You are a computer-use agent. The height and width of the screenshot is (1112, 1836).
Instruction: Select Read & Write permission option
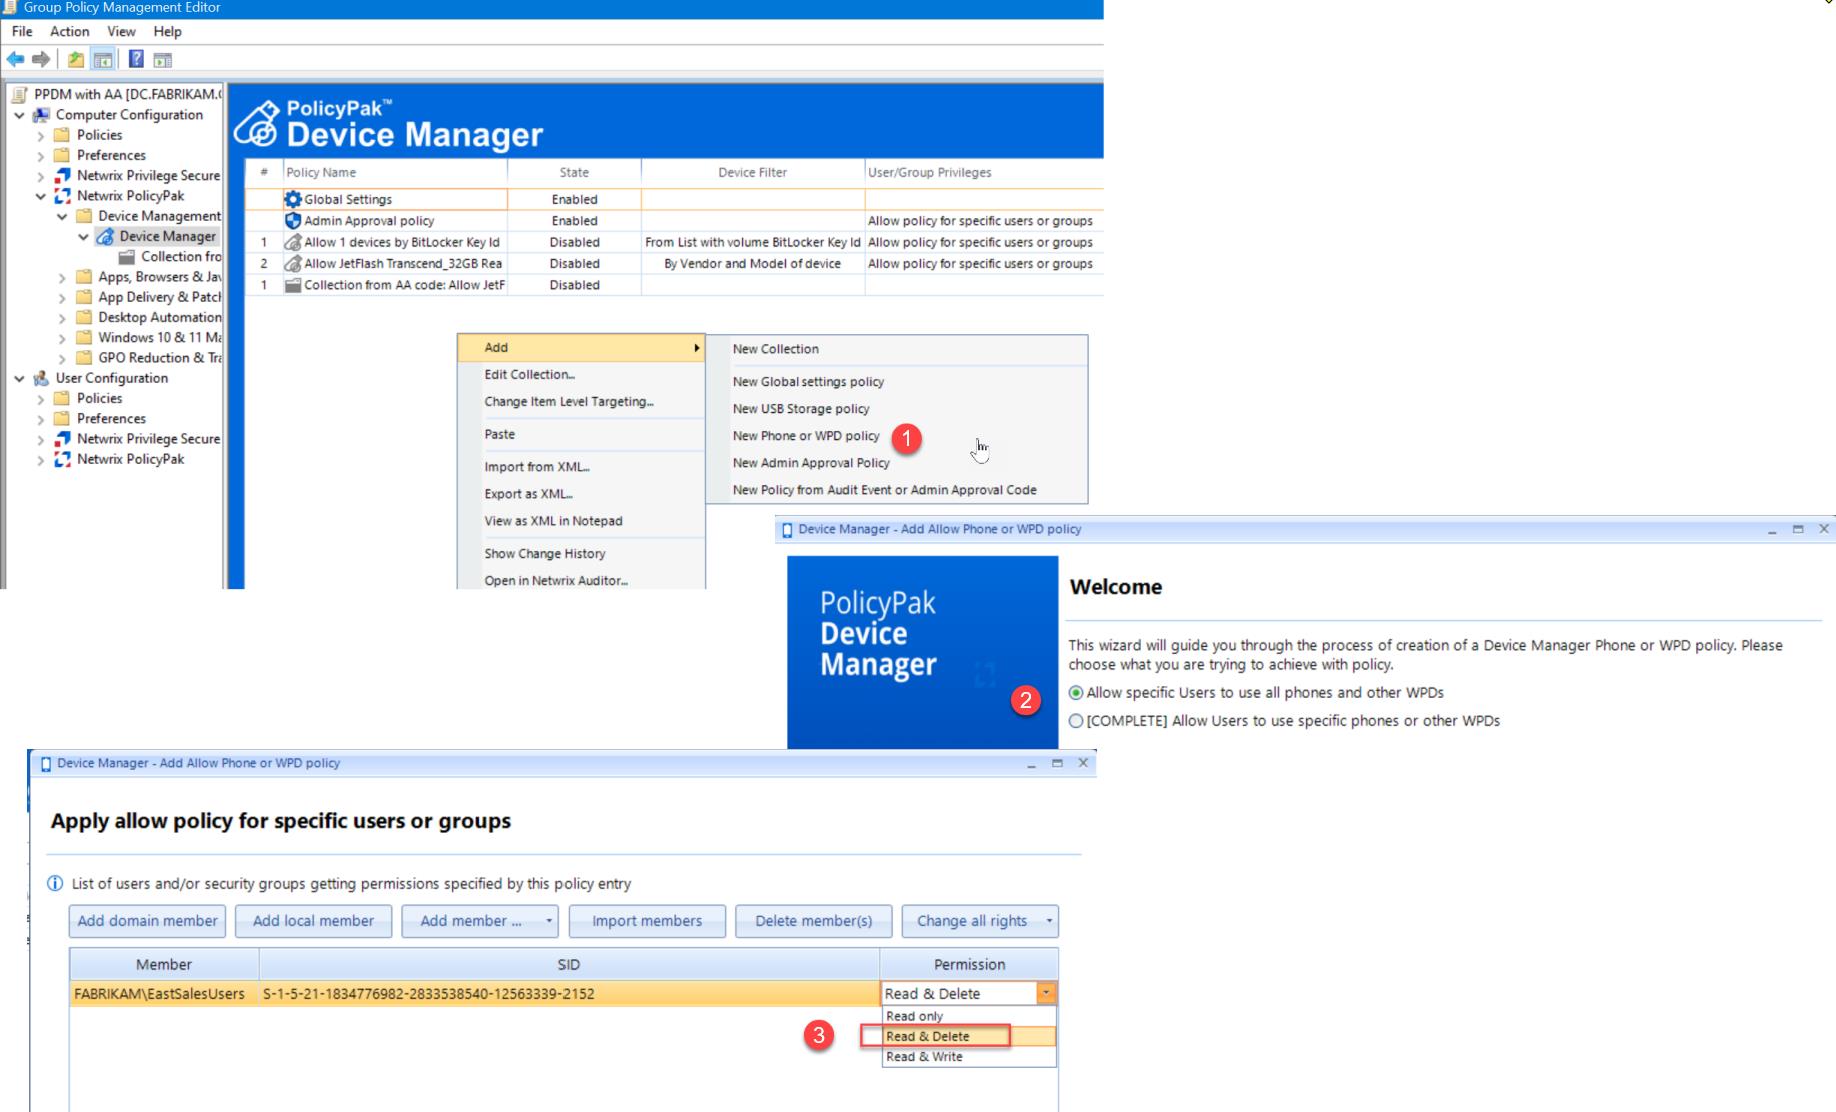click(924, 1057)
